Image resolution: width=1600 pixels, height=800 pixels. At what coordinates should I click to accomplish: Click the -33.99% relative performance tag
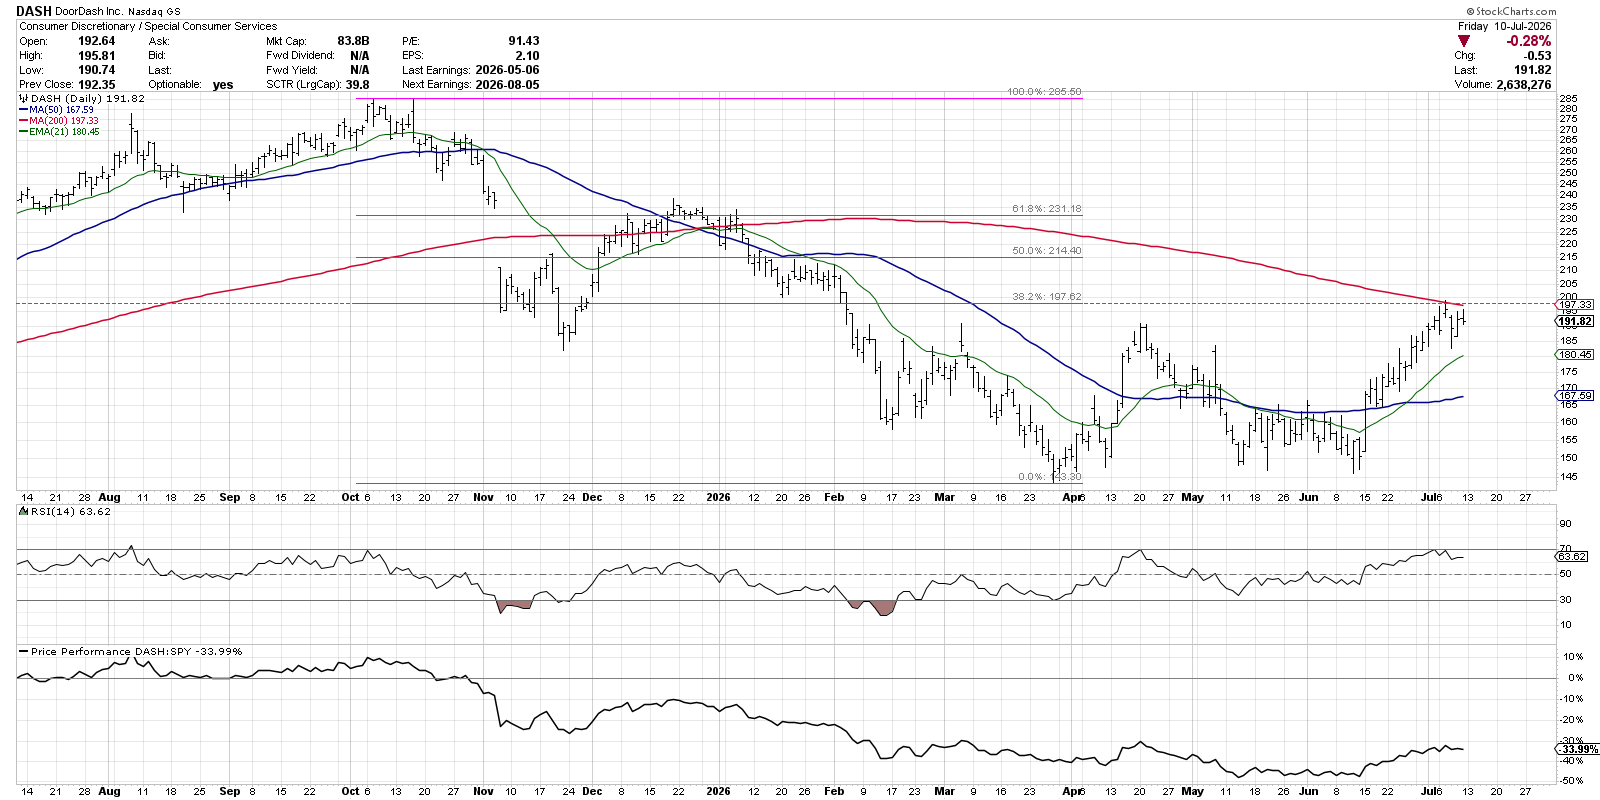[1578, 749]
